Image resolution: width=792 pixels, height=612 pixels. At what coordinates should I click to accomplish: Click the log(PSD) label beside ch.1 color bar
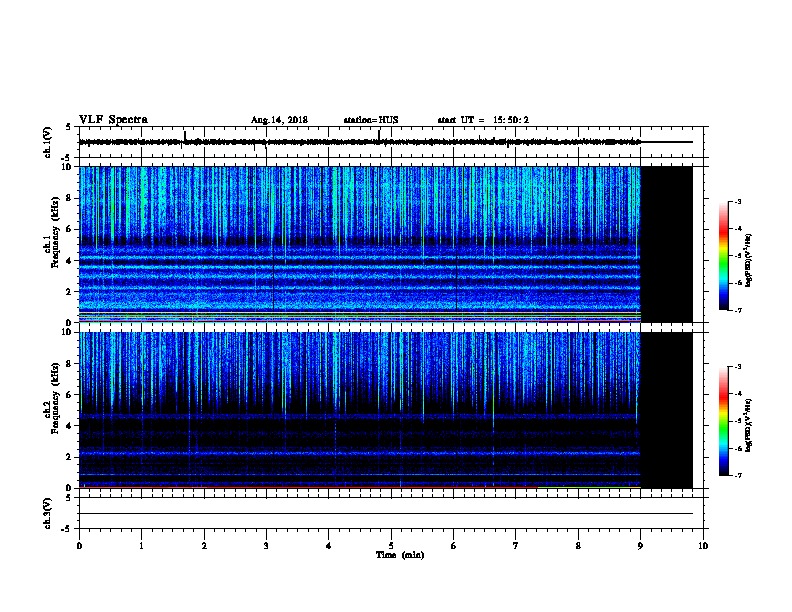[749, 260]
